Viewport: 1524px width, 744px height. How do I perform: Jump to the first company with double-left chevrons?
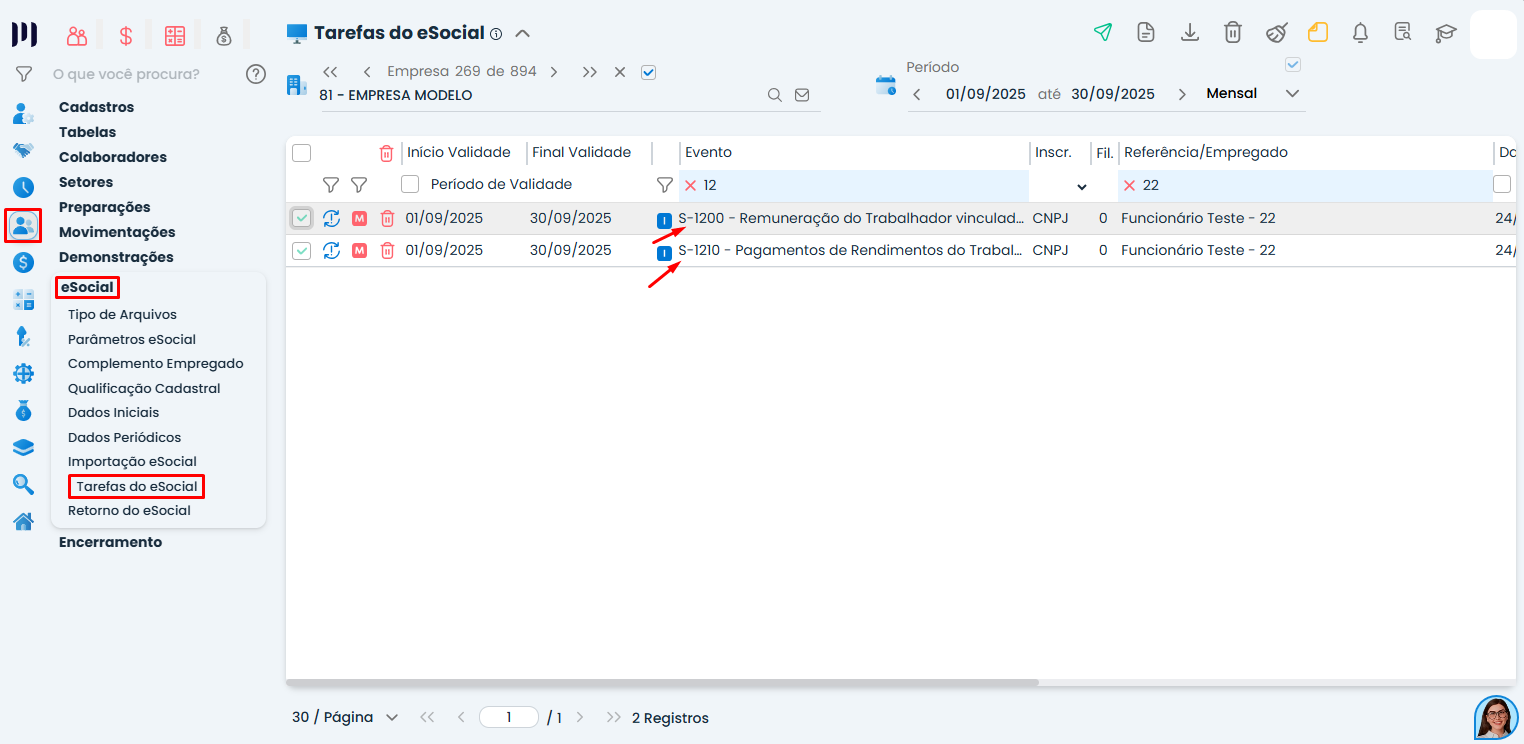[x=331, y=72]
